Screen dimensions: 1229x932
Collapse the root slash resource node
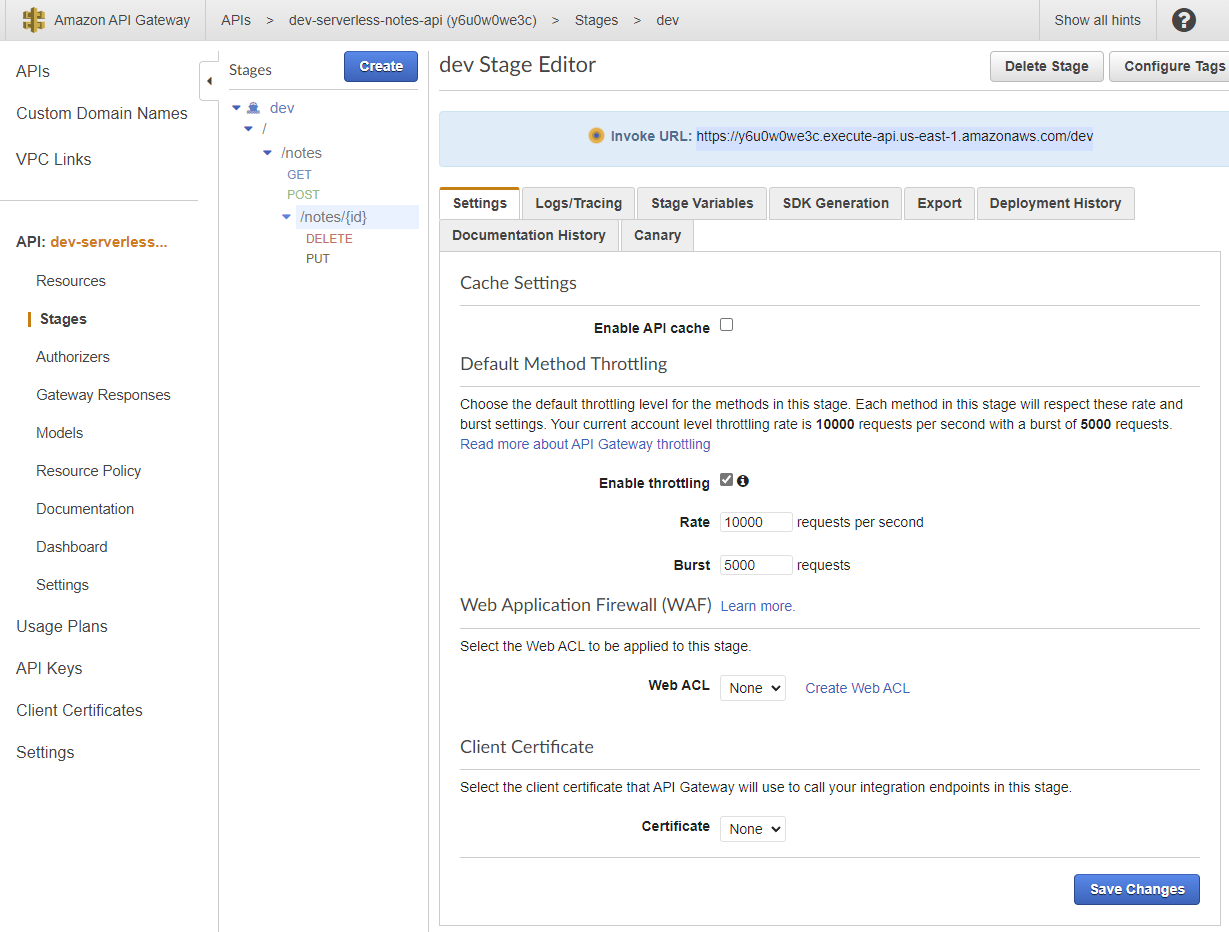tap(248, 129)
